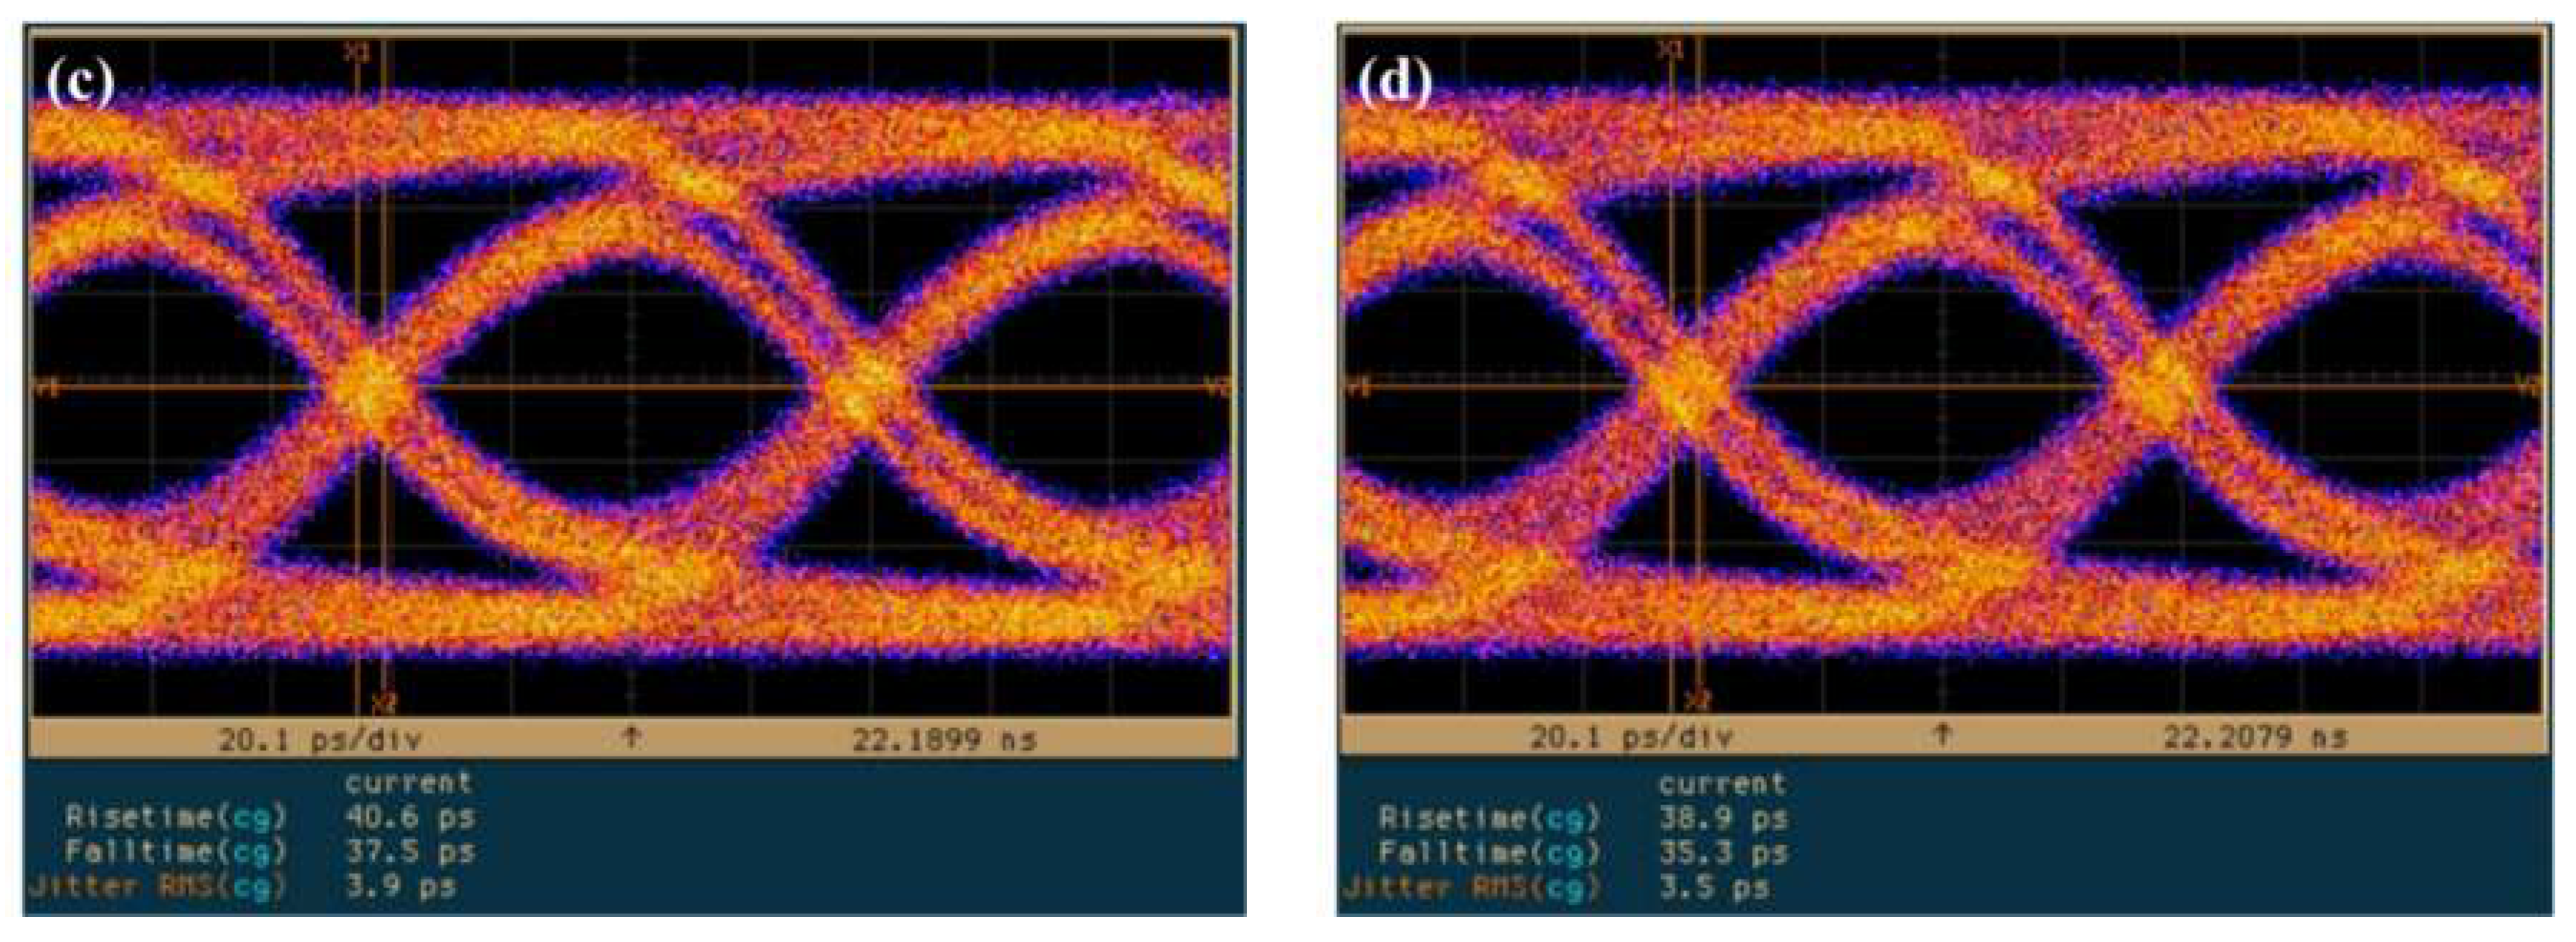Click the 20.1 ps/div readout in panel (c)

320,740
